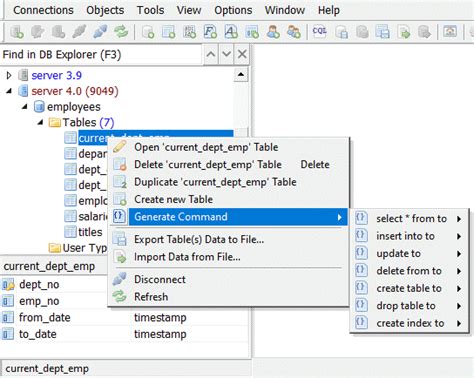The image size is (474, 378).
Task: Select the User Types folder
Action: pyautogui.click(x=84, y=248)
